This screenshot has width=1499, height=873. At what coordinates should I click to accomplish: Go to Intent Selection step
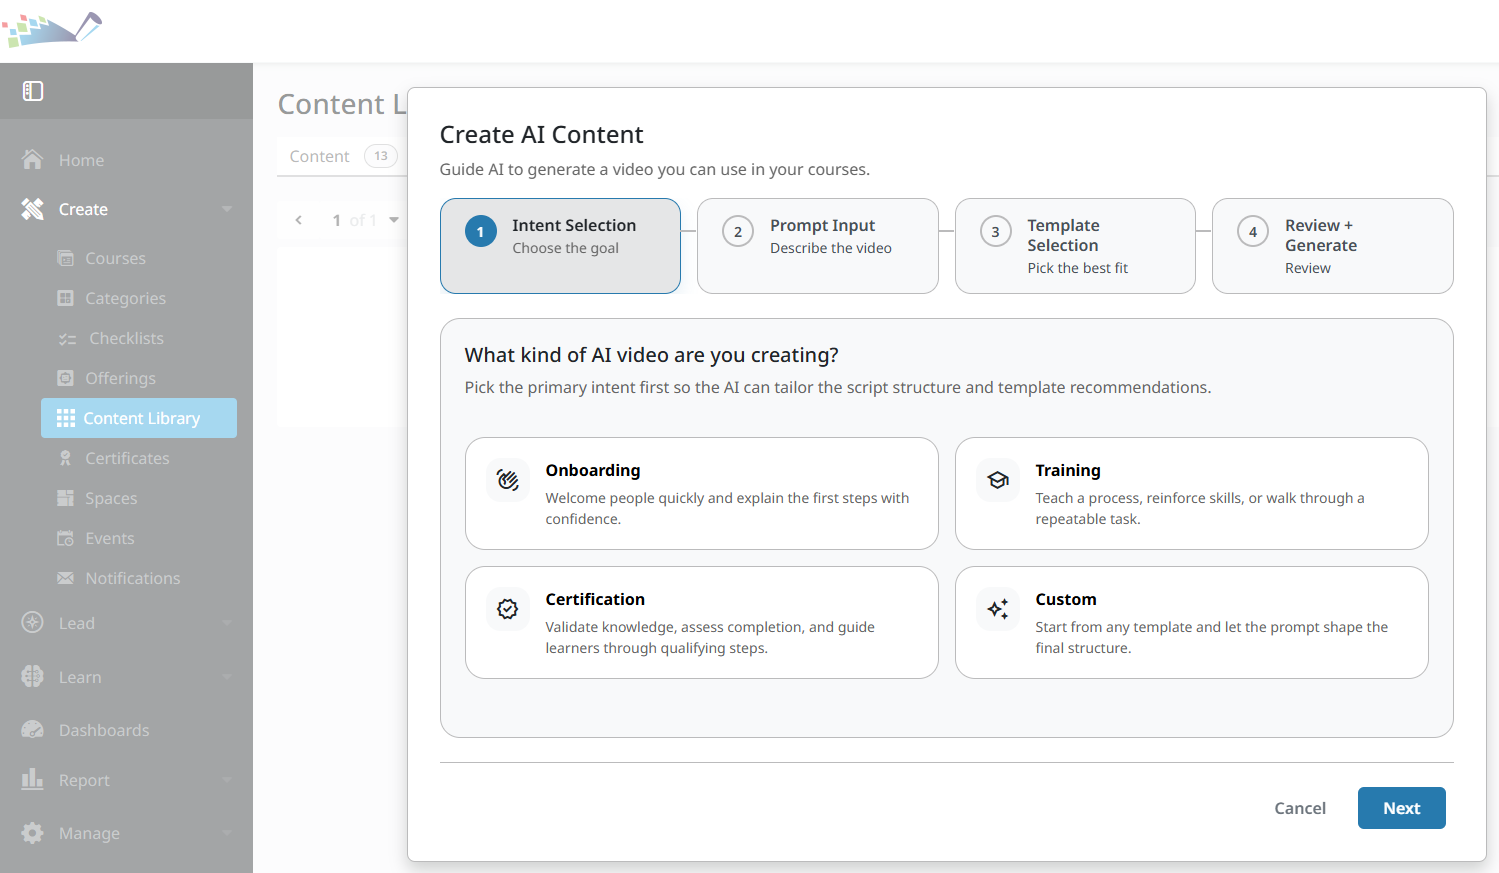click(x=560, y=246)
